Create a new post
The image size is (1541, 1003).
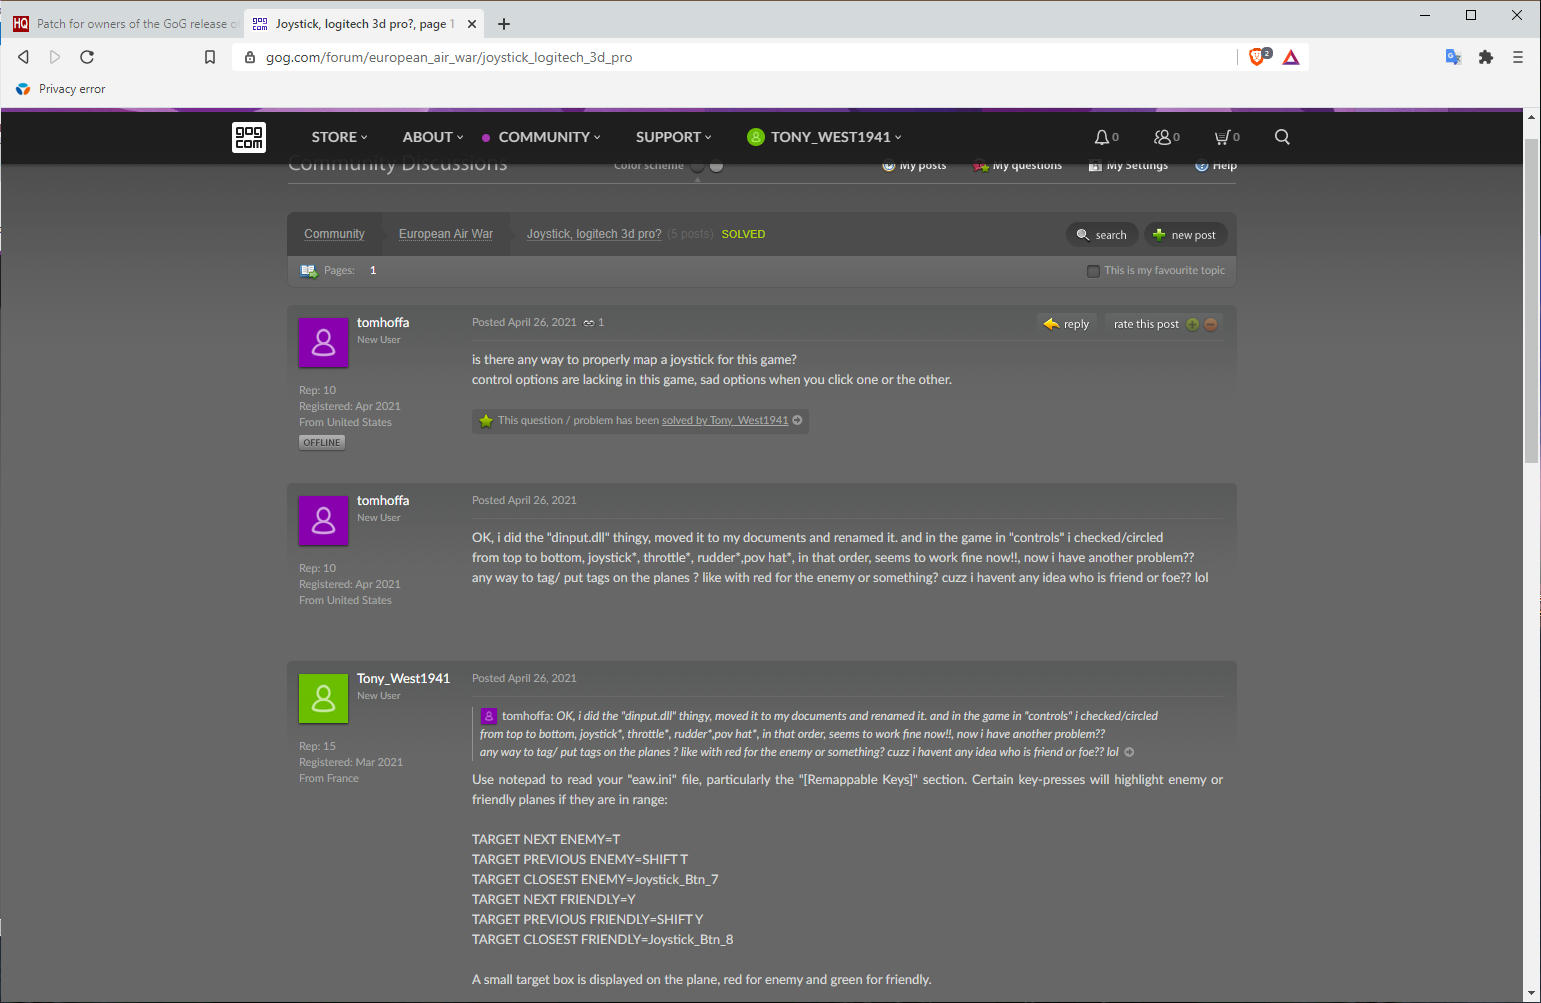[1185, 235]
